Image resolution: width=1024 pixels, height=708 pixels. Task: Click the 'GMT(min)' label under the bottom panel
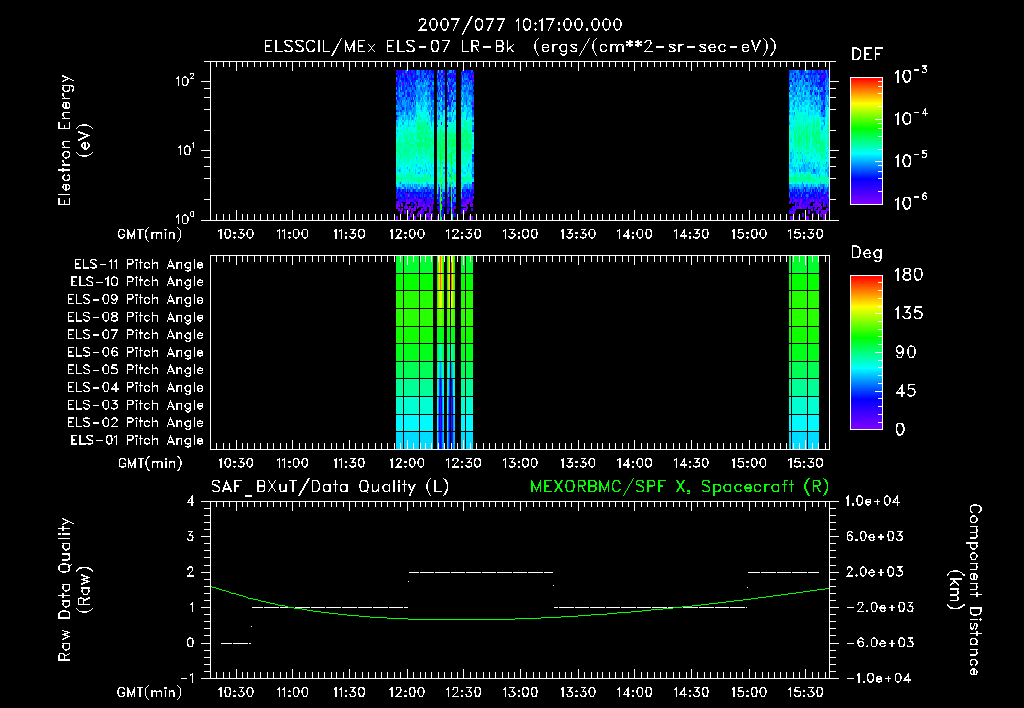point(150,692)
